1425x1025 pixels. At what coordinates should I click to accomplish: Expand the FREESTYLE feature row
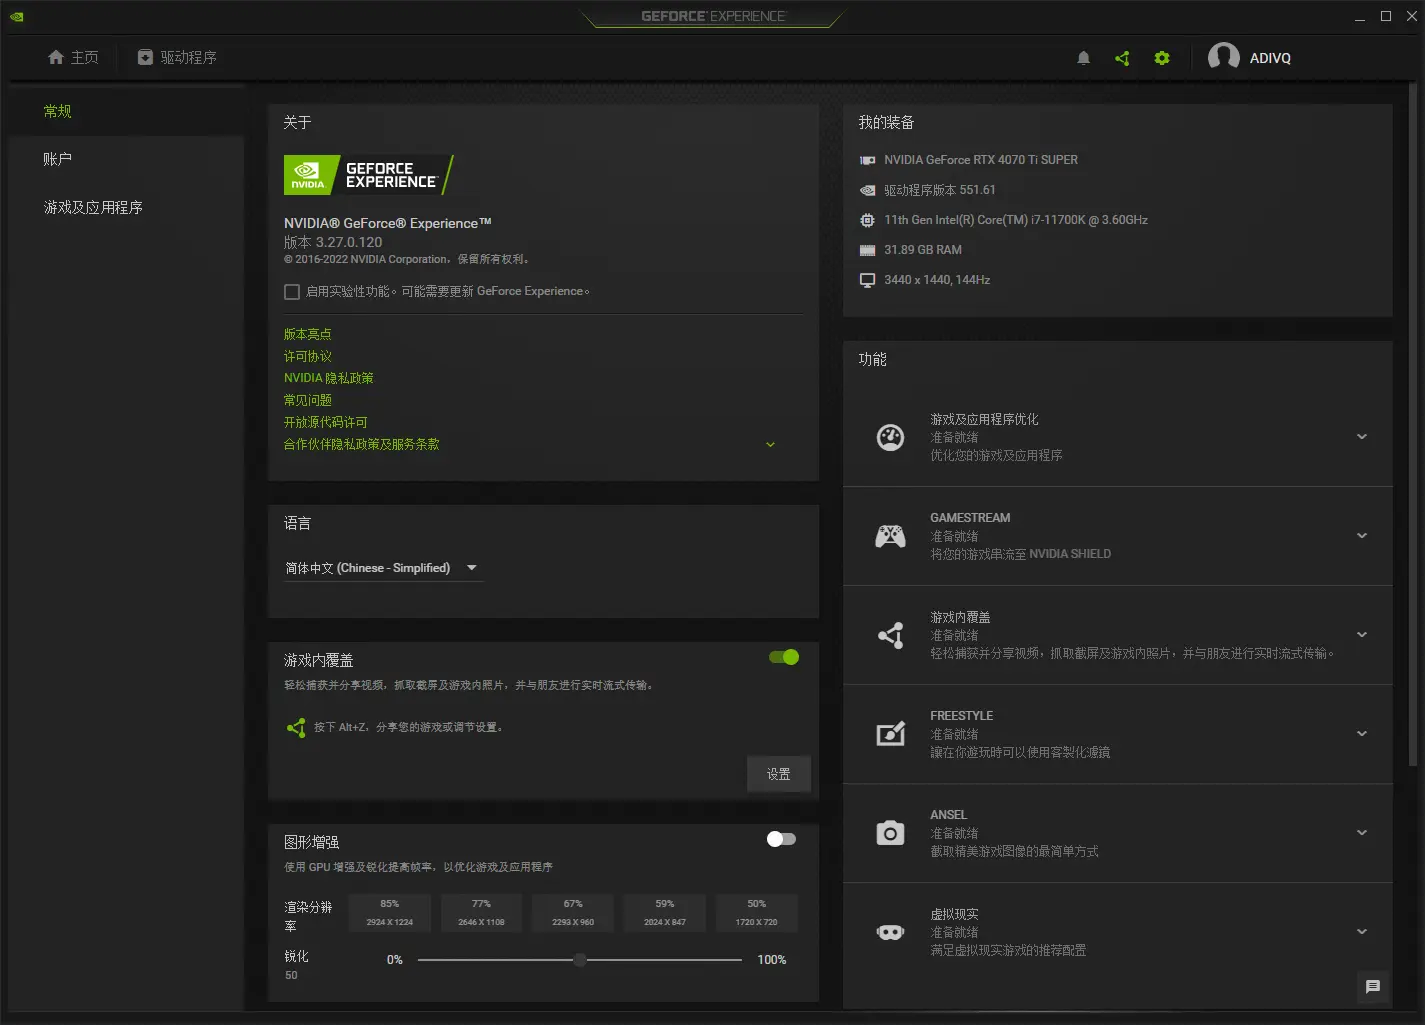coord(1362,734)
